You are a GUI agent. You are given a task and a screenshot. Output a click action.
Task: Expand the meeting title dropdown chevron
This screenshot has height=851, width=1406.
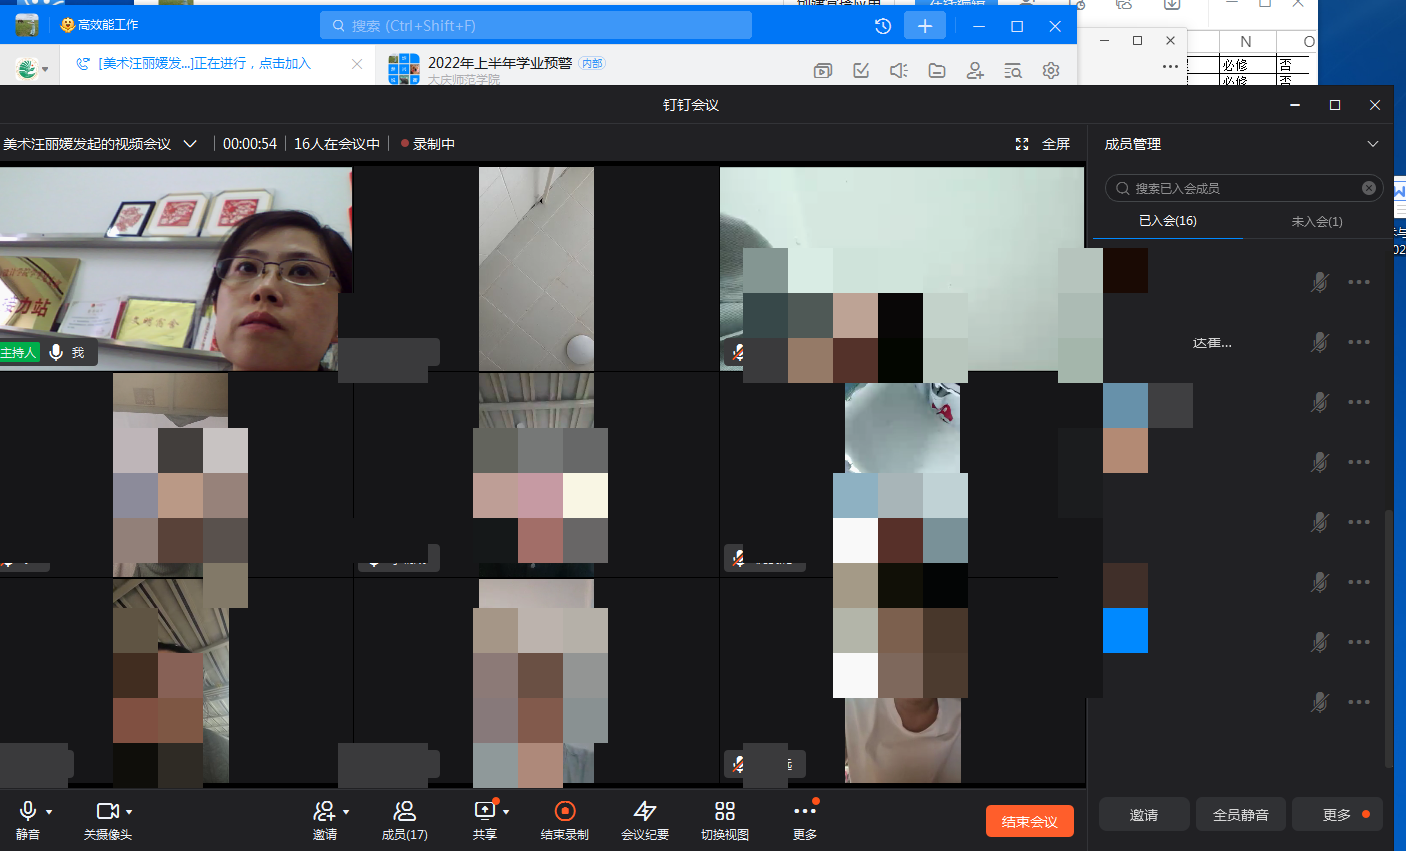point(190,144)
